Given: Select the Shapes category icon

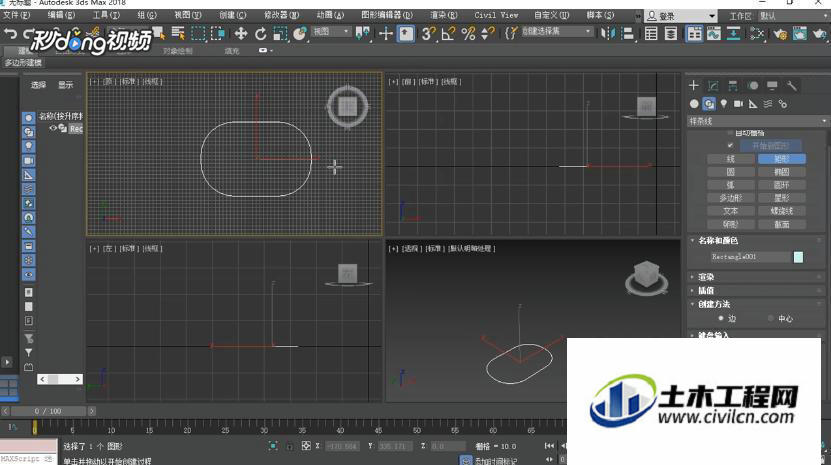Looking at the screenshot, I should coord(709,104).
